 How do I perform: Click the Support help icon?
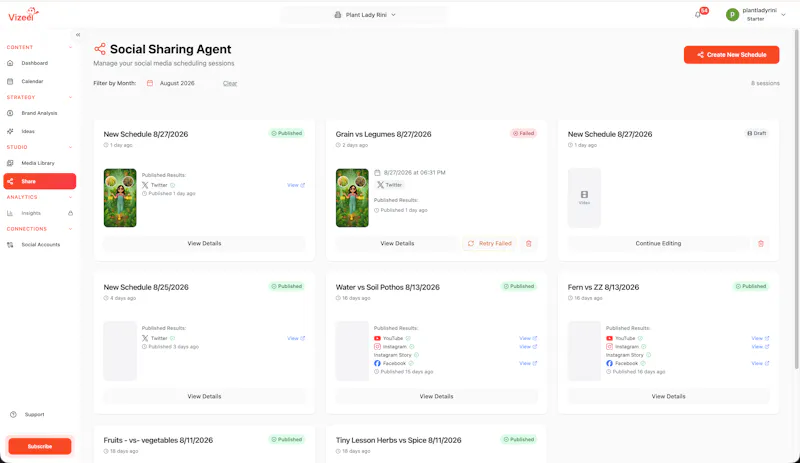click(13, 415)
